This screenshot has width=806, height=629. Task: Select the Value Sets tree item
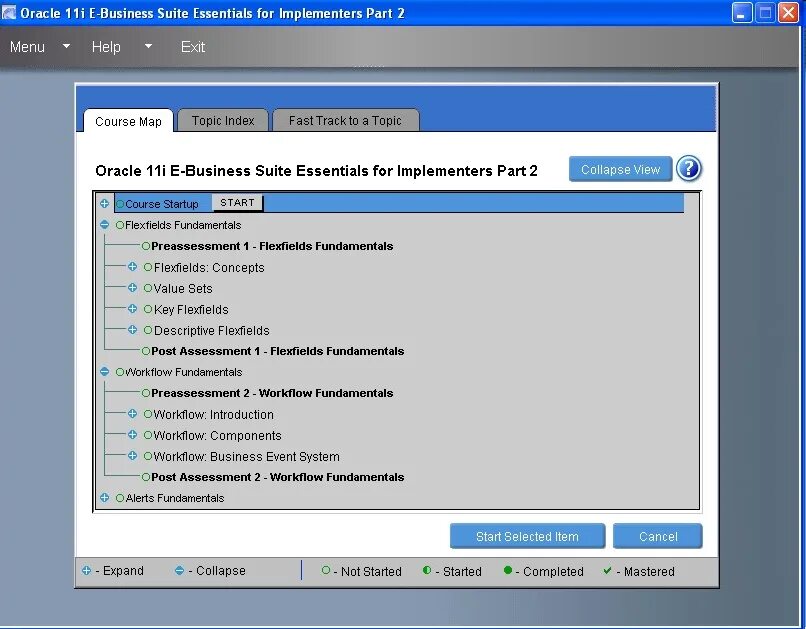click(183, 288)
